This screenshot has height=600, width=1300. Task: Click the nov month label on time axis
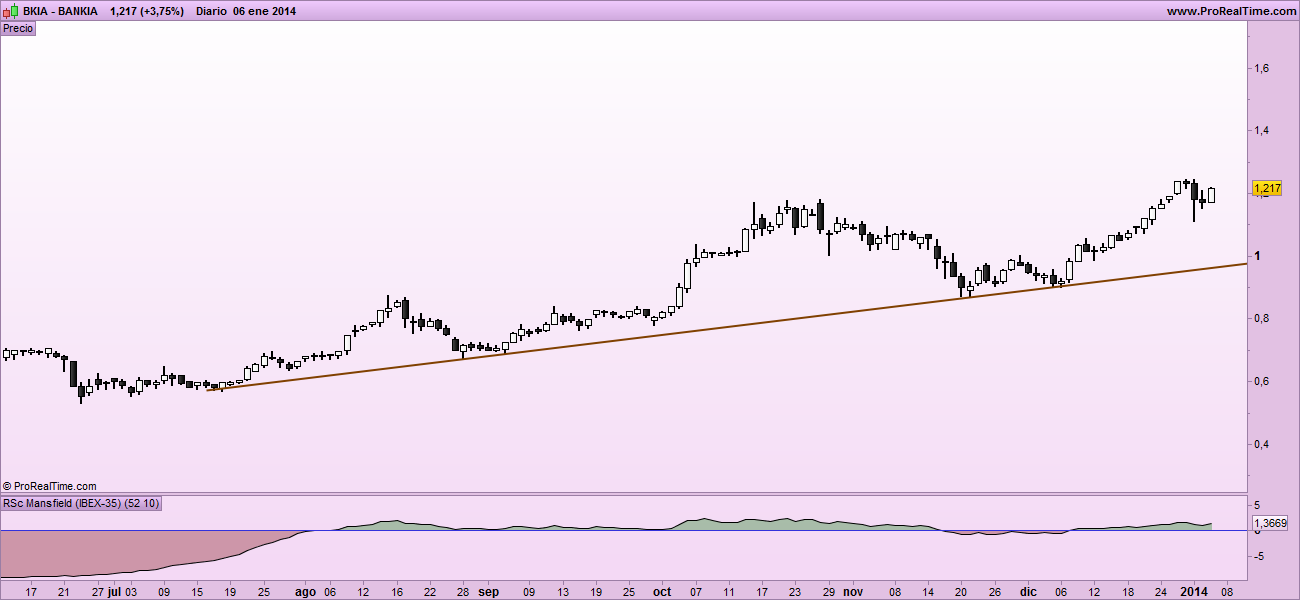(x=852, y=591)
